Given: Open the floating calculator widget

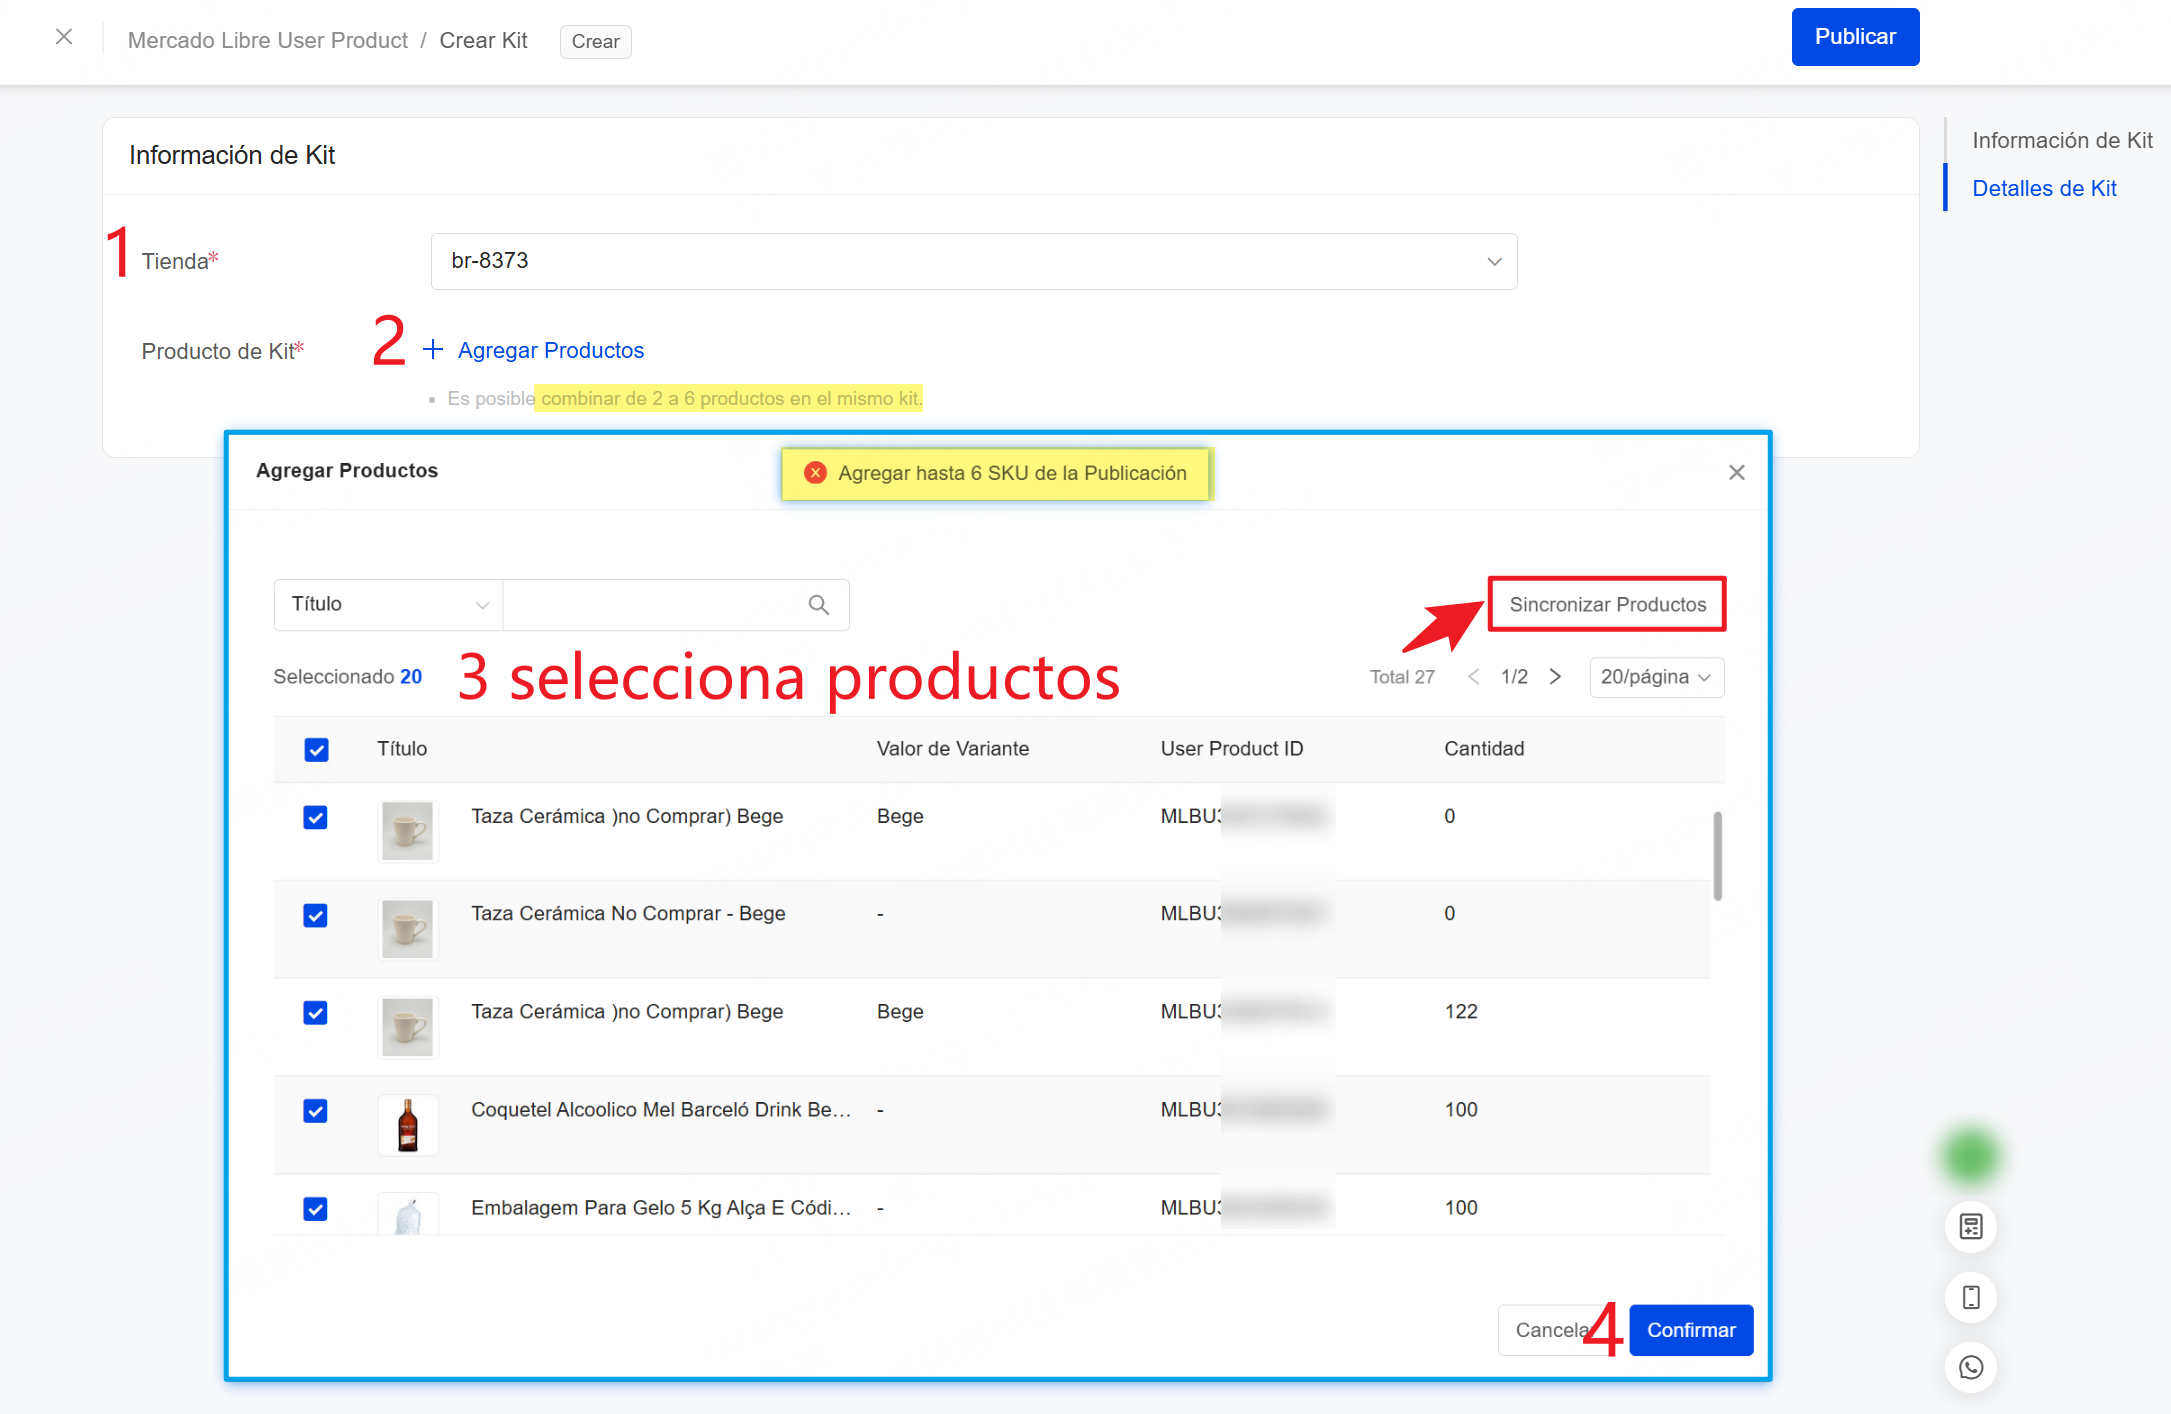Looking at the screenshot, I should [1969, 1226].
